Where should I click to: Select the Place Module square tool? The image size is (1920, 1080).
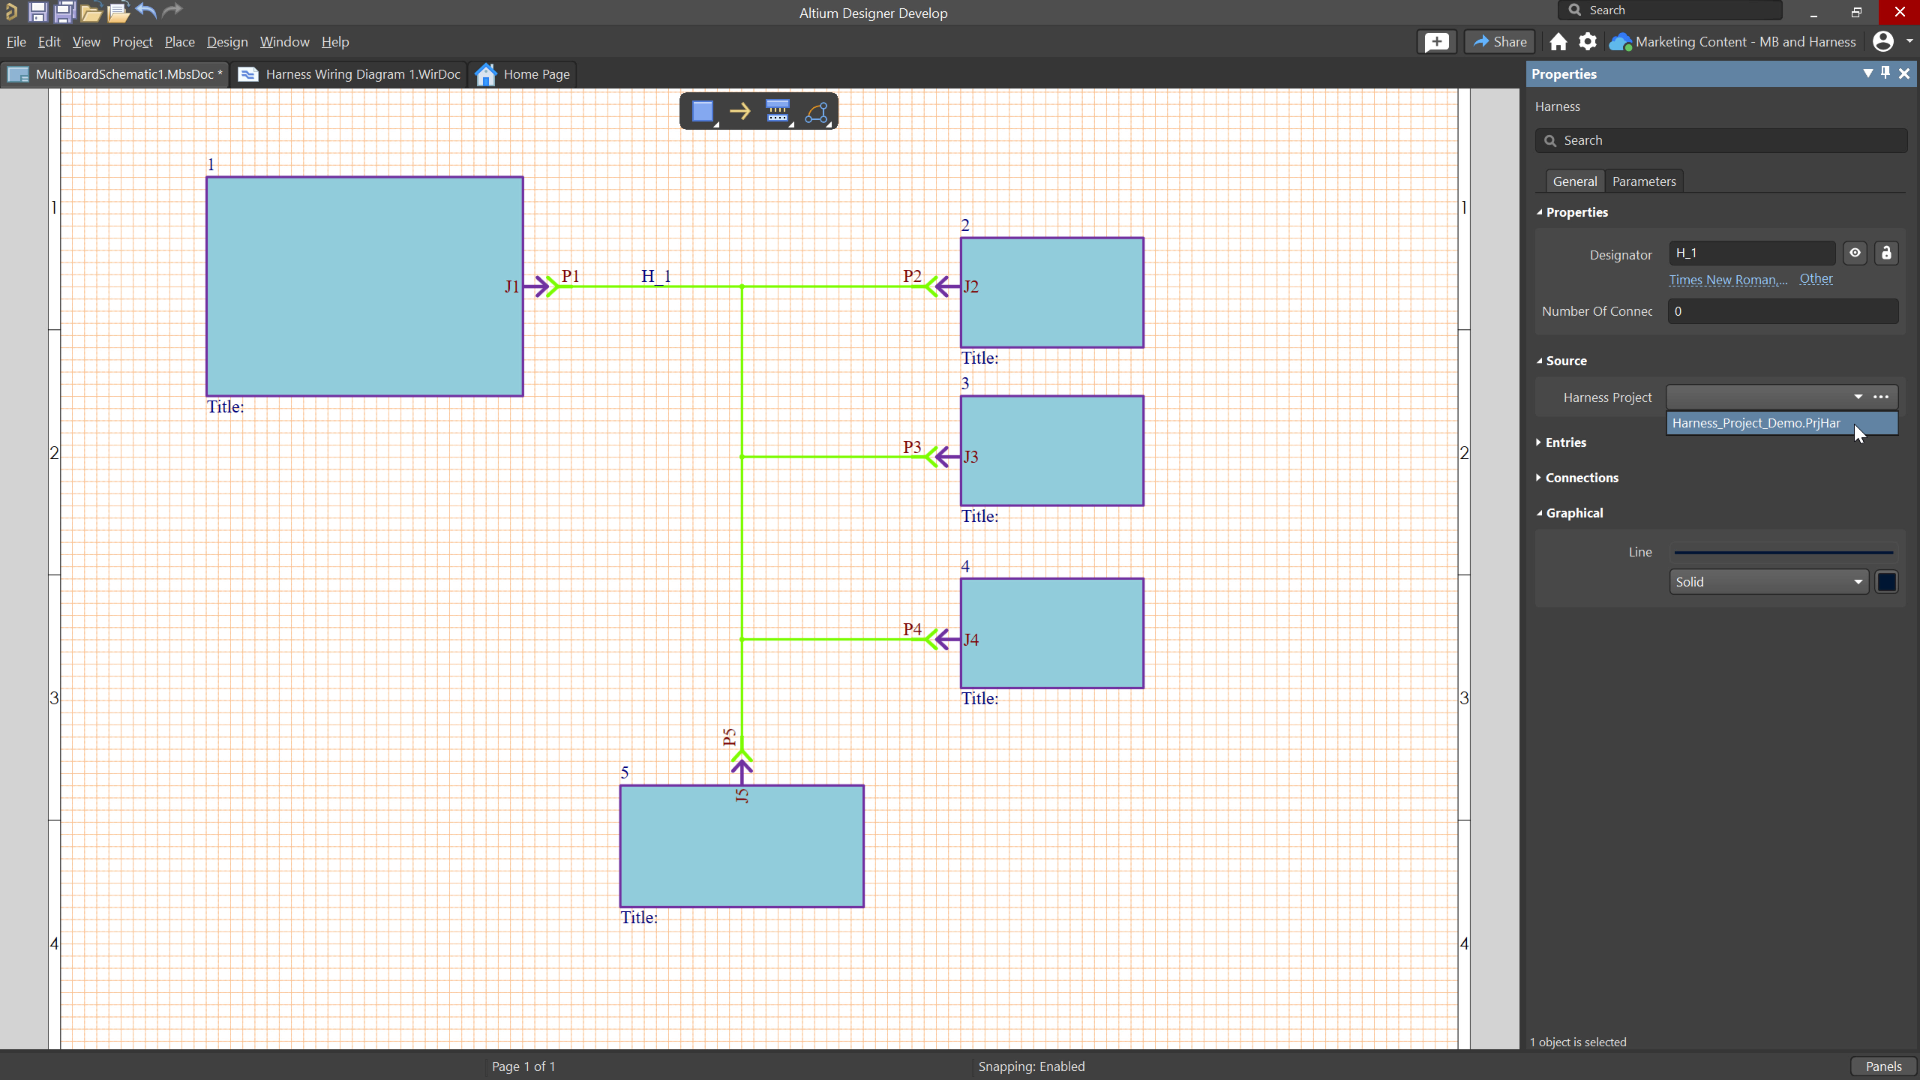pyautogui.click(x=703, y=111)
